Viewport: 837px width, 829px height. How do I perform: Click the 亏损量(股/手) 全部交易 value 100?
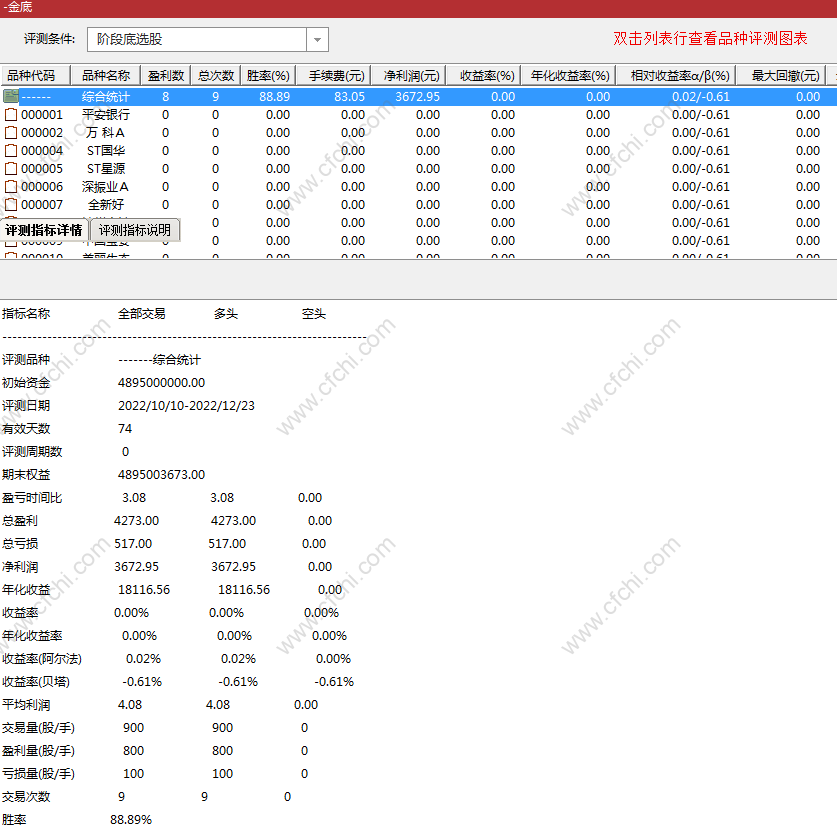tap(133, 773)
